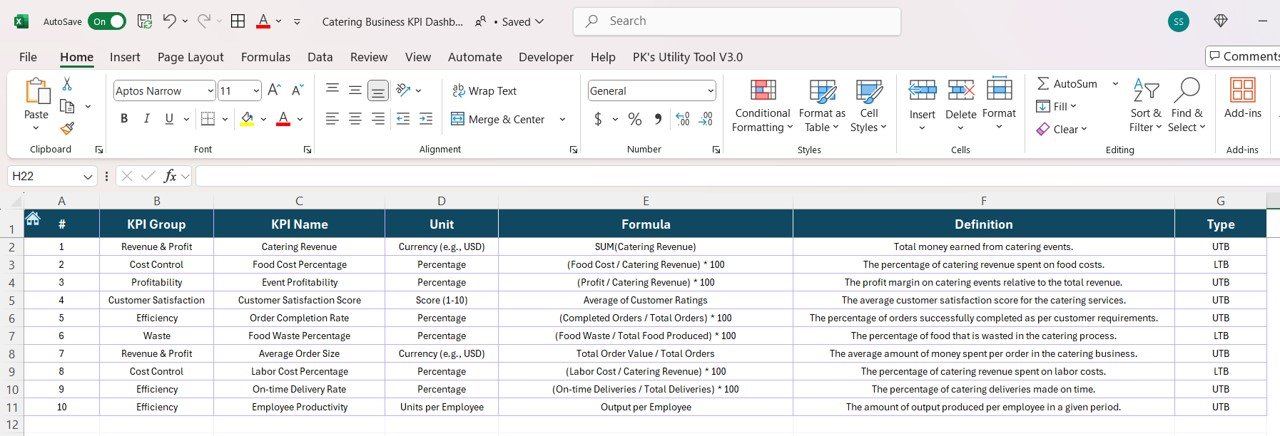This screenshot has width=1280, height=436.
Task: Open the Find & Select dropdown
Action: 1187,106
